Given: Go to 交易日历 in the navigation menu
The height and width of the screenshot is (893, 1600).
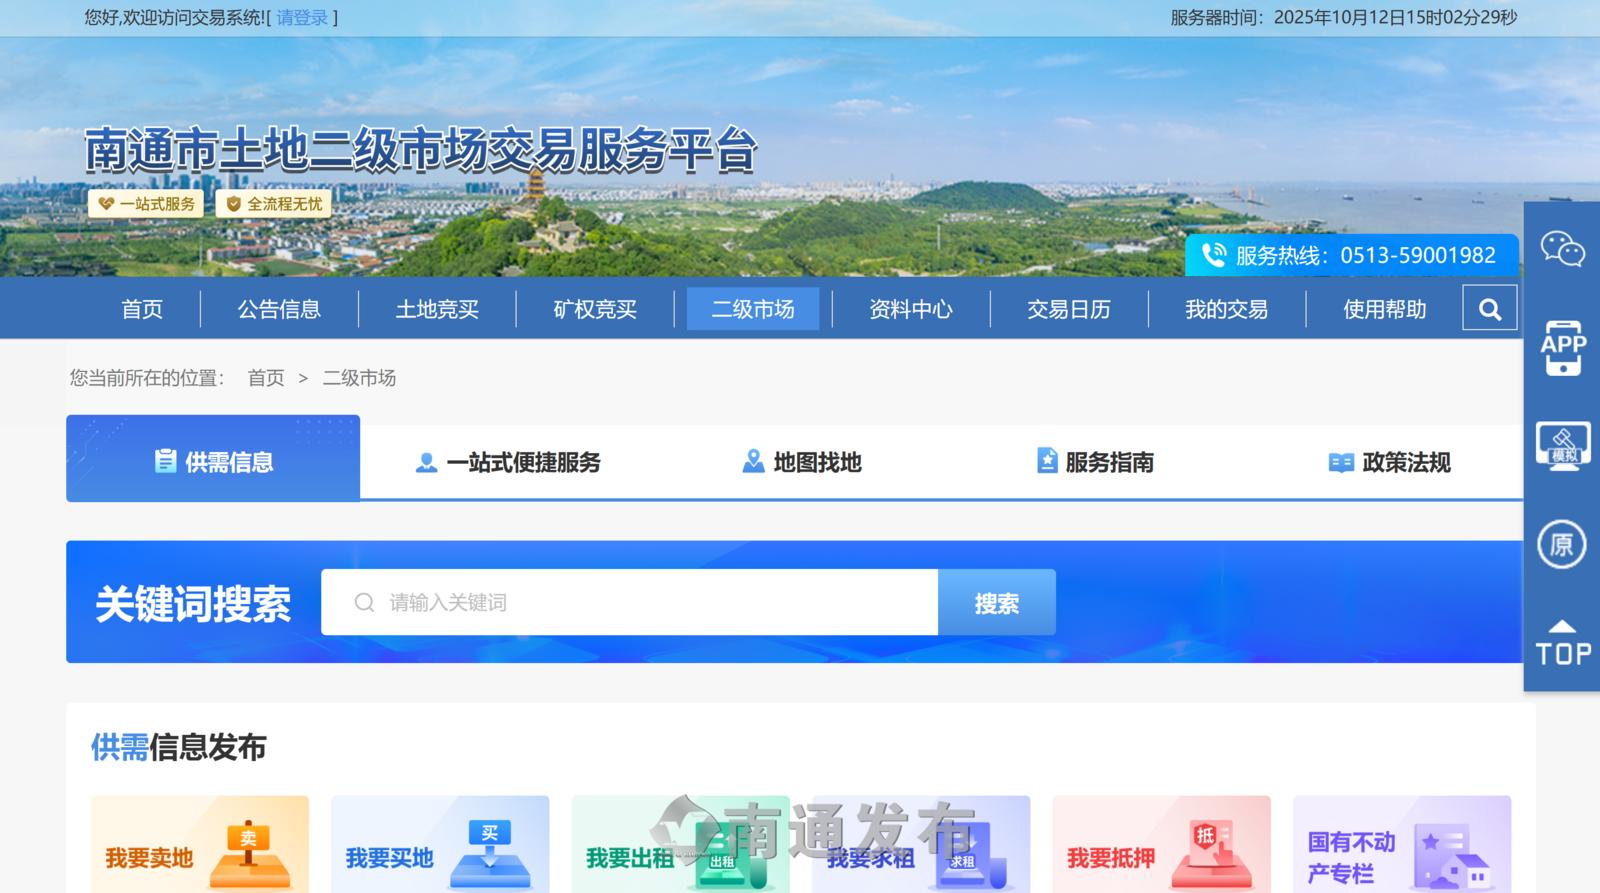Looking at the screenshot, I should coord(1068,309).
